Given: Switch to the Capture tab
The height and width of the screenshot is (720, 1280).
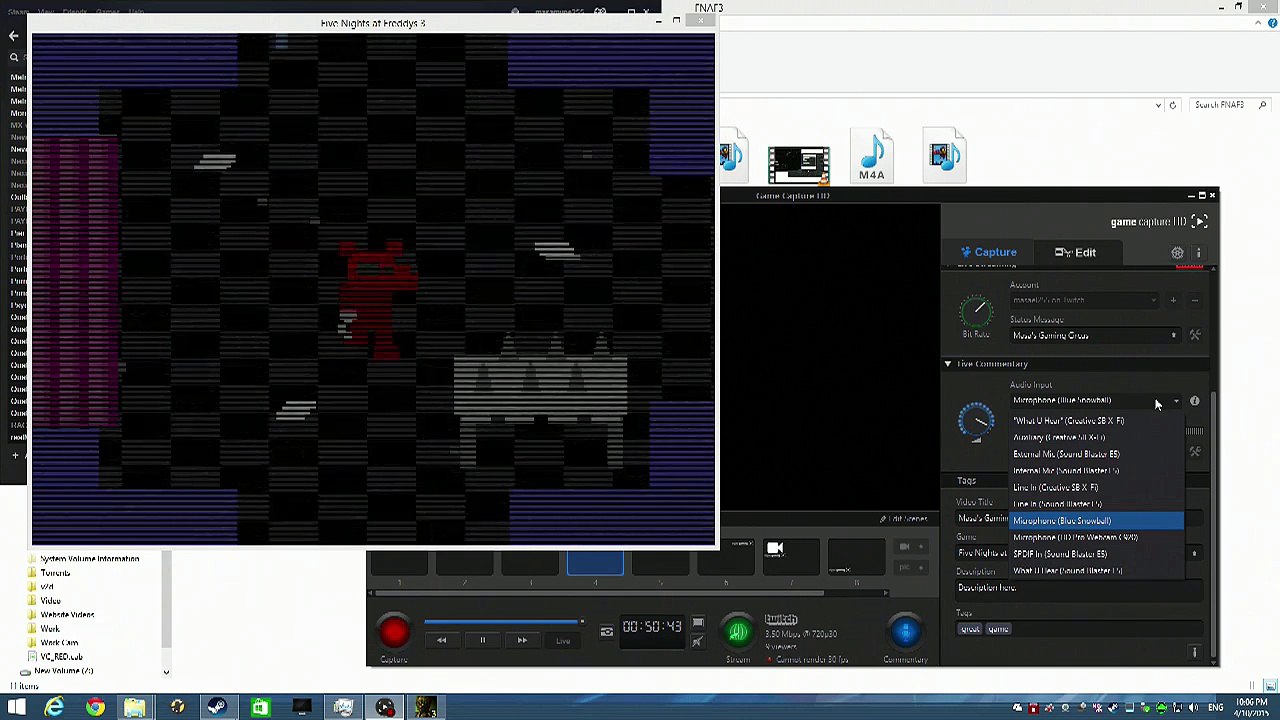Looking at the screenshot, I should (989, 252).
